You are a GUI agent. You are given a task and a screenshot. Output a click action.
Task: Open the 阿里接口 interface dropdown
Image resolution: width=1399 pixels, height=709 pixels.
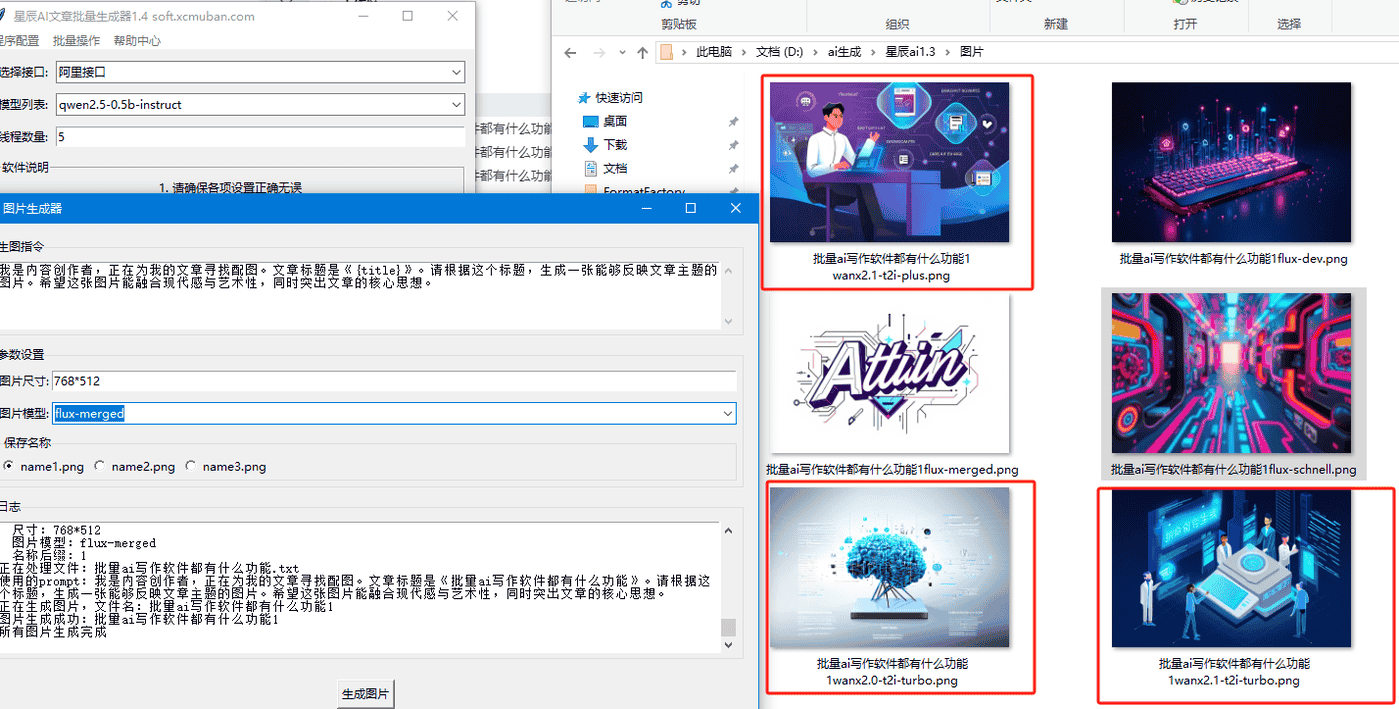point(456,72)
